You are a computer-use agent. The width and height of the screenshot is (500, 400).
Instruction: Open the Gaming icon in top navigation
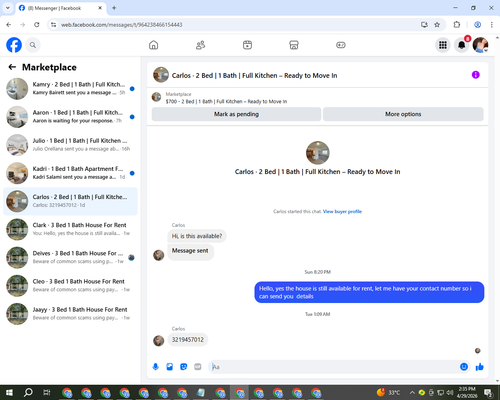341,45
